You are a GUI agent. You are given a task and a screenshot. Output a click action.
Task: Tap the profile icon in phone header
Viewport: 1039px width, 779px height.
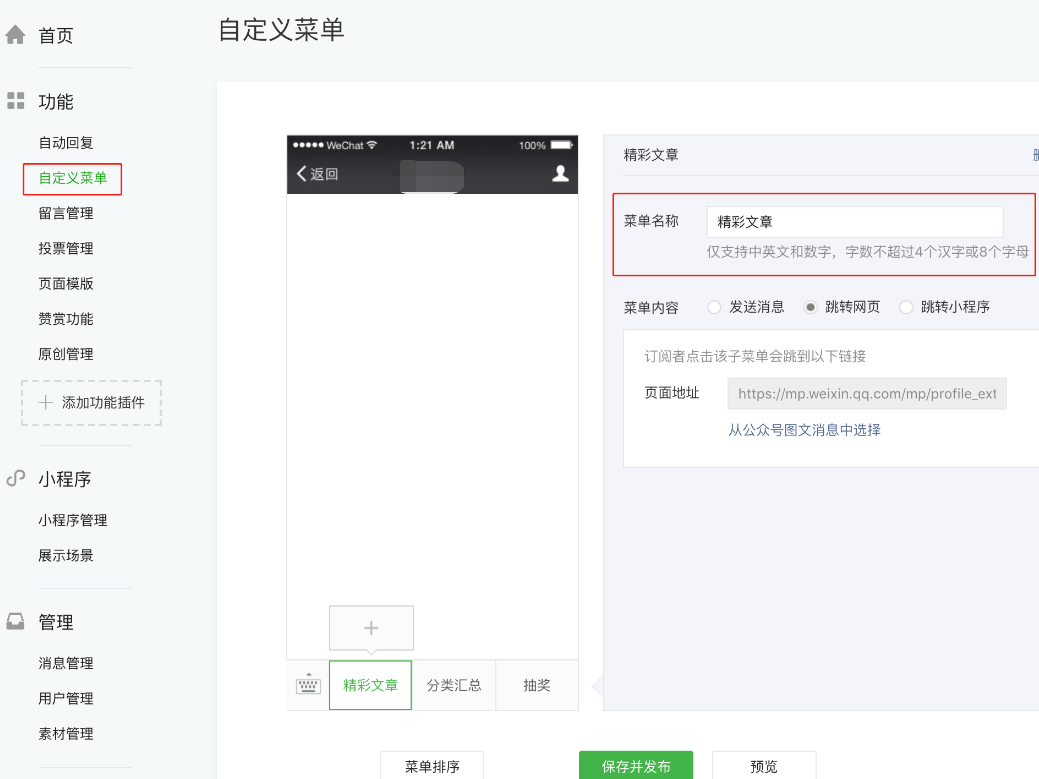560,173
